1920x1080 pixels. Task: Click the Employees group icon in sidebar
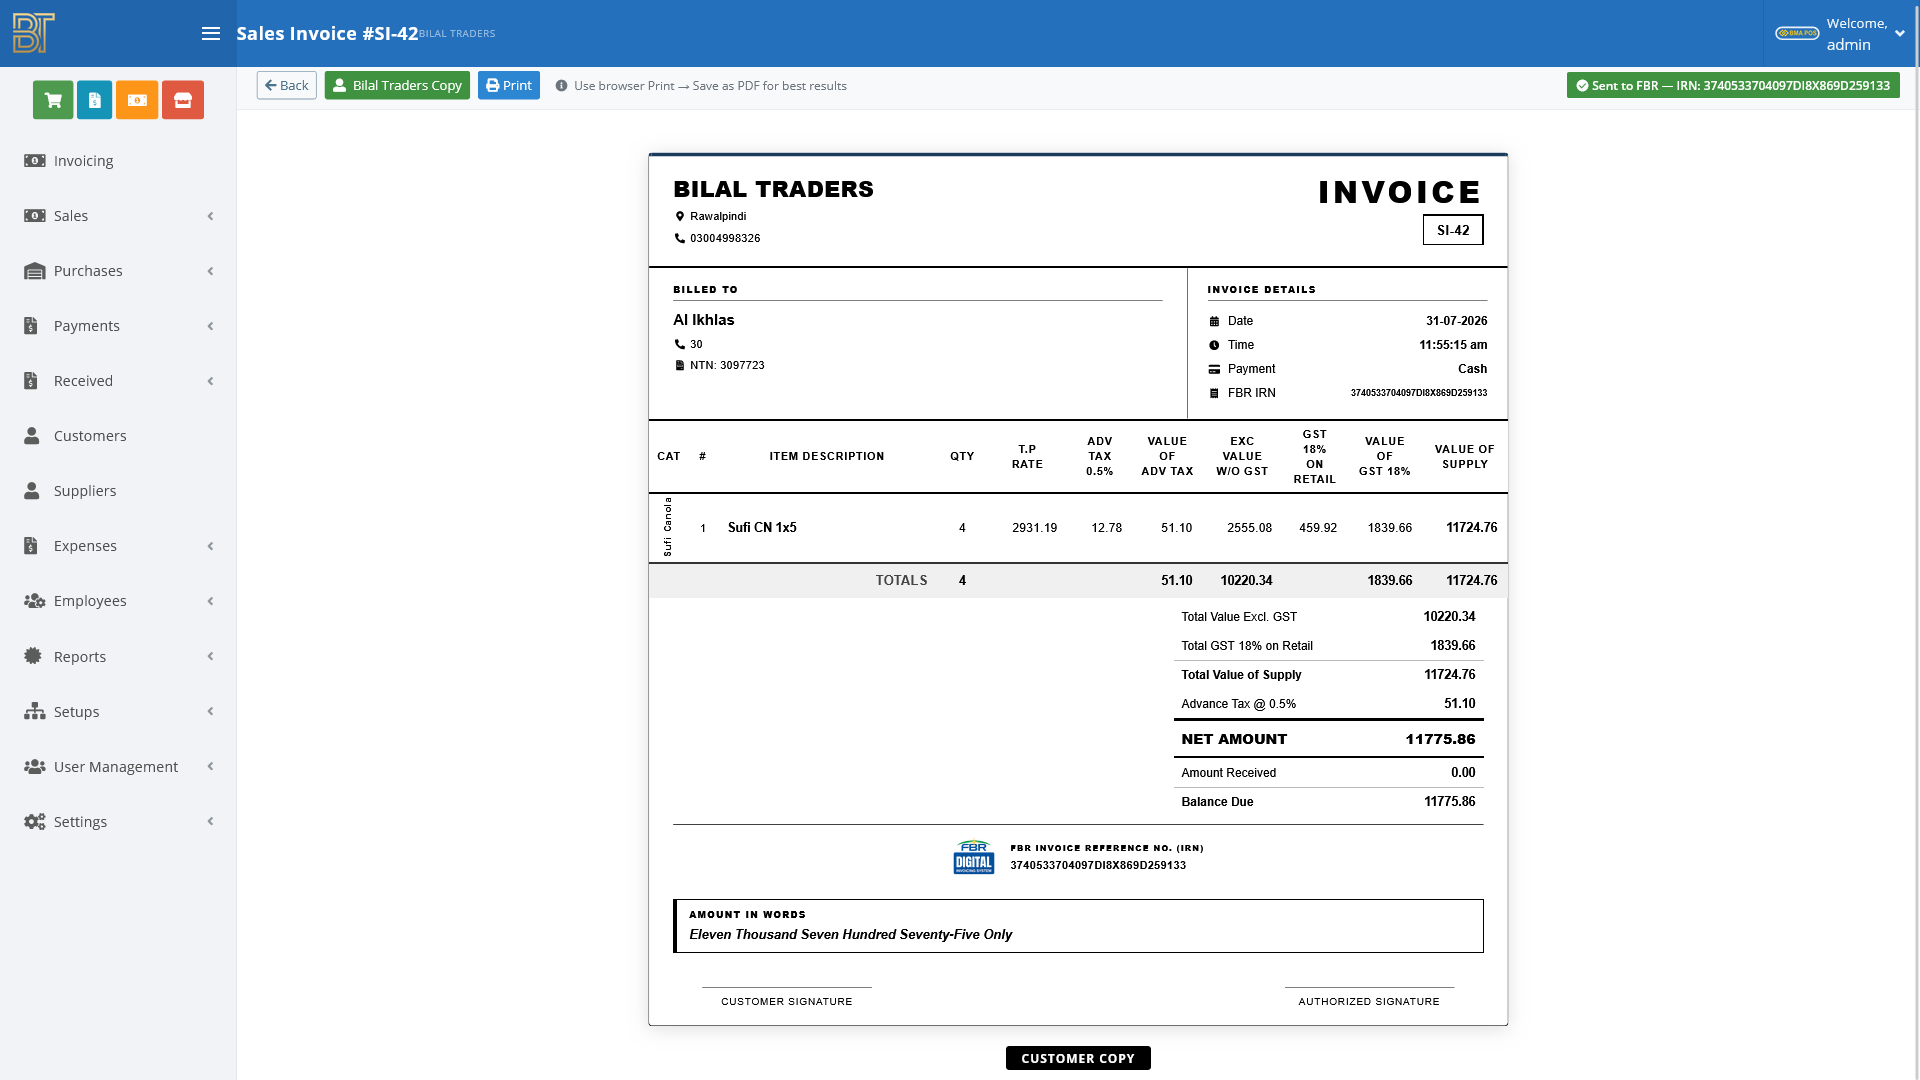coord(35,601)
